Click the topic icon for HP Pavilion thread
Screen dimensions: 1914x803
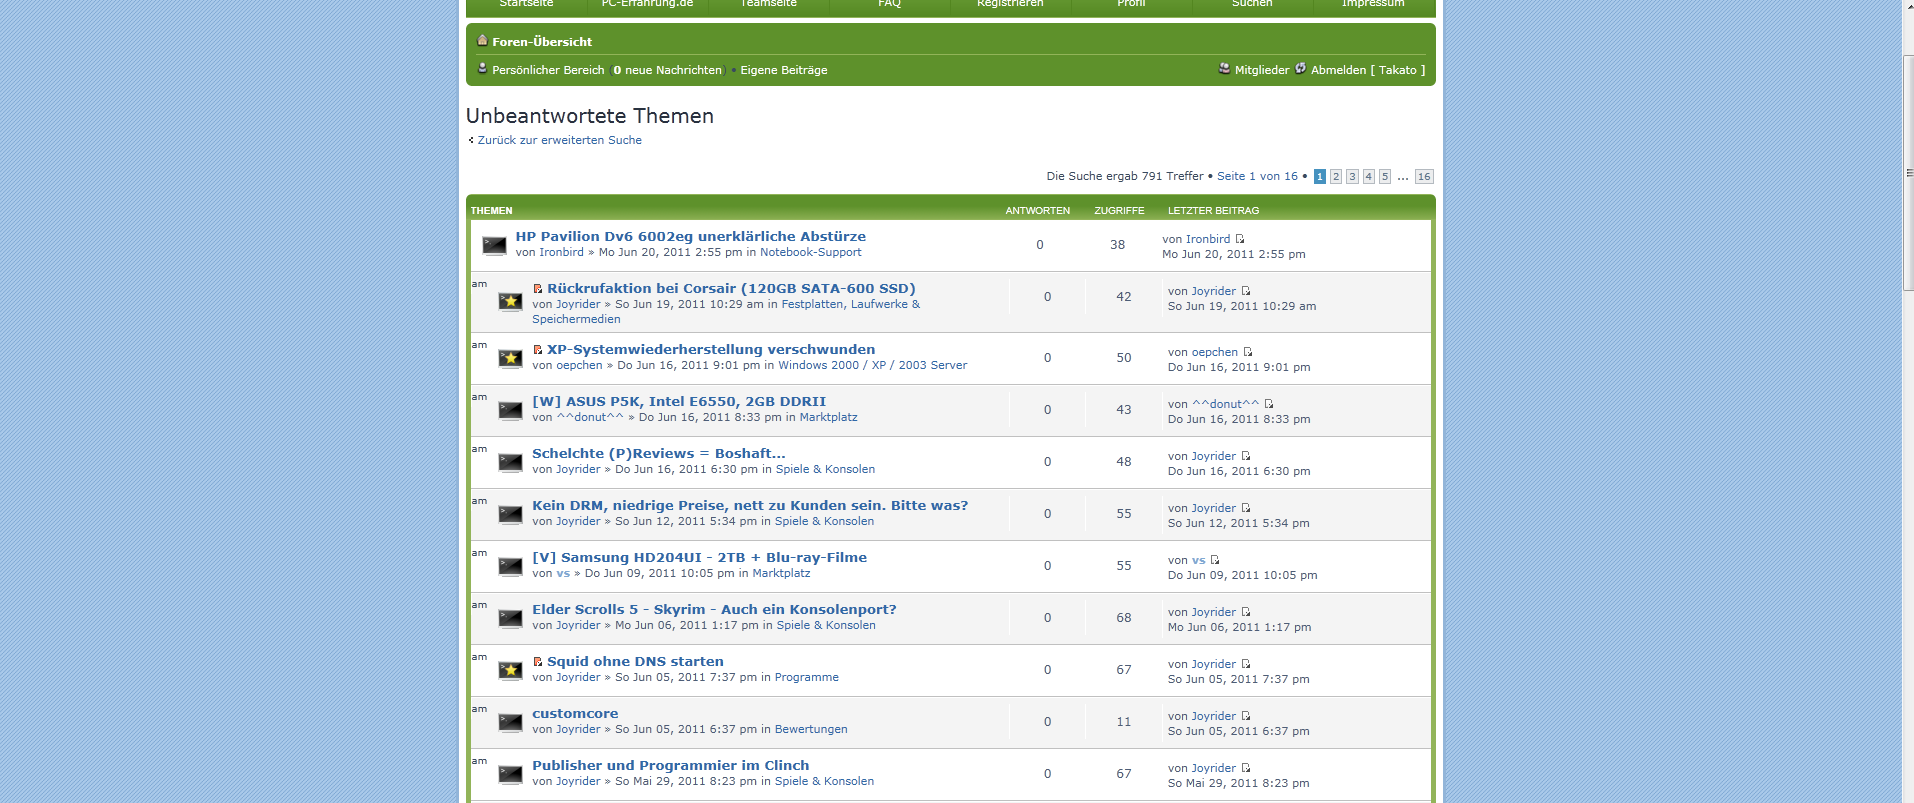[494, 245]
